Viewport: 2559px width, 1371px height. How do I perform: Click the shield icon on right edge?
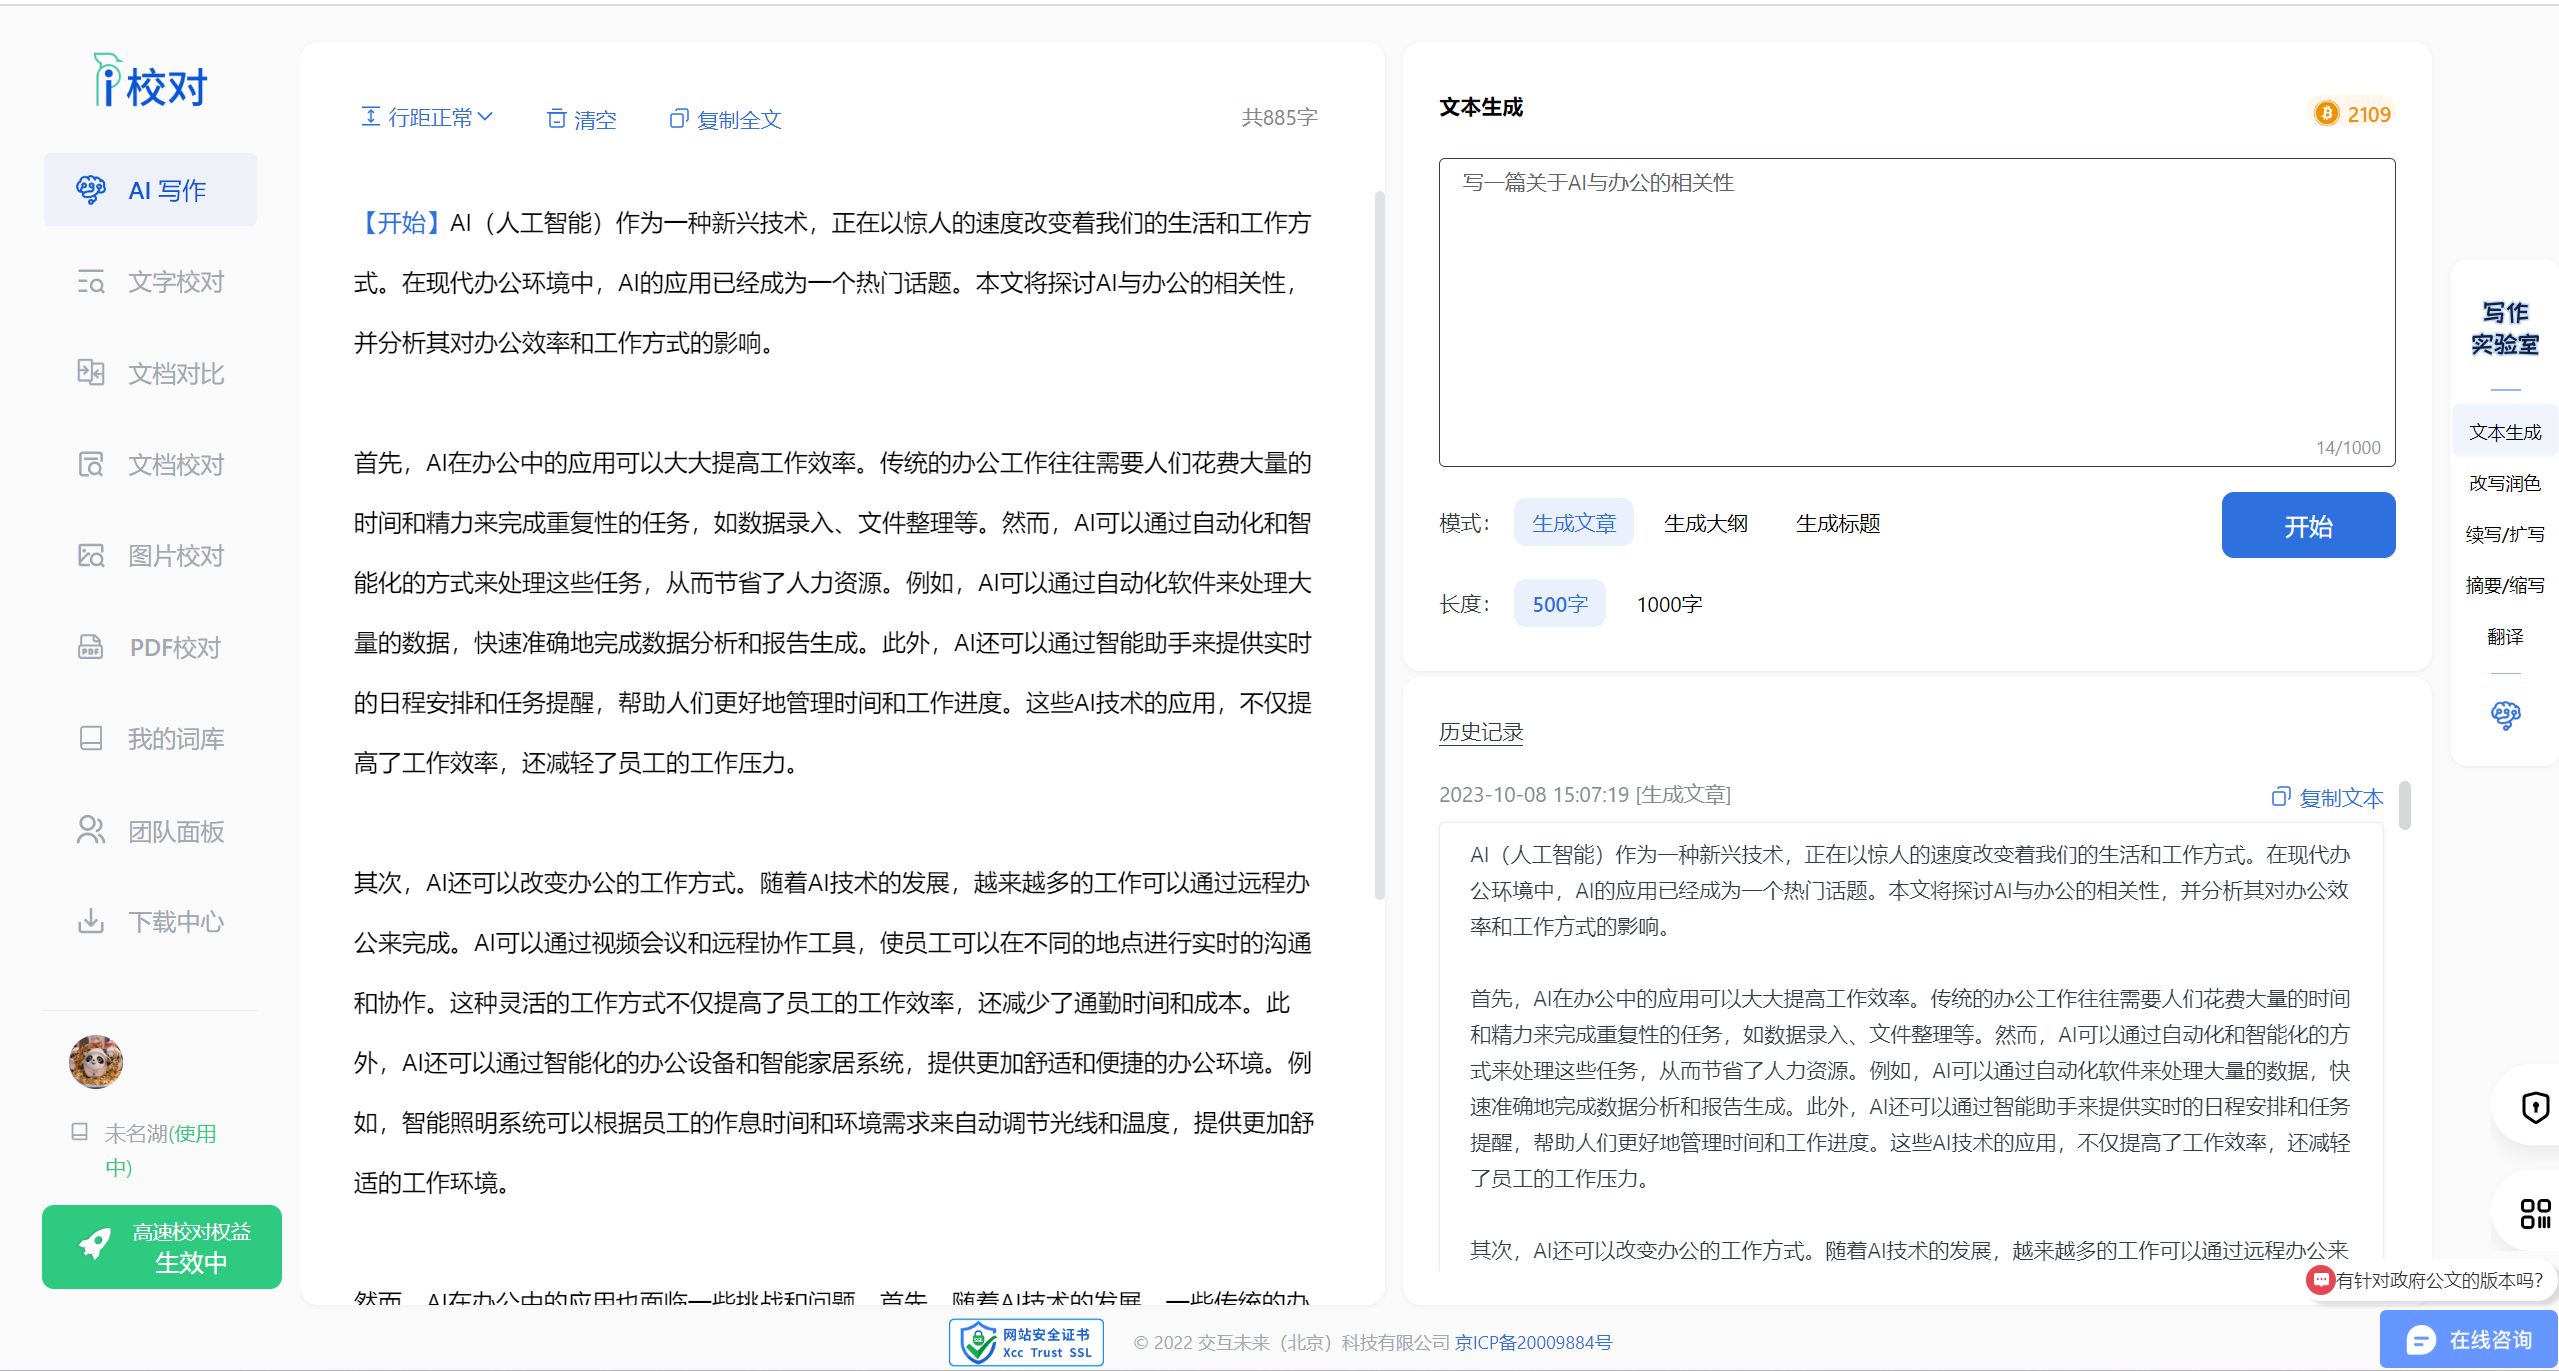tap(2535, 1108)
